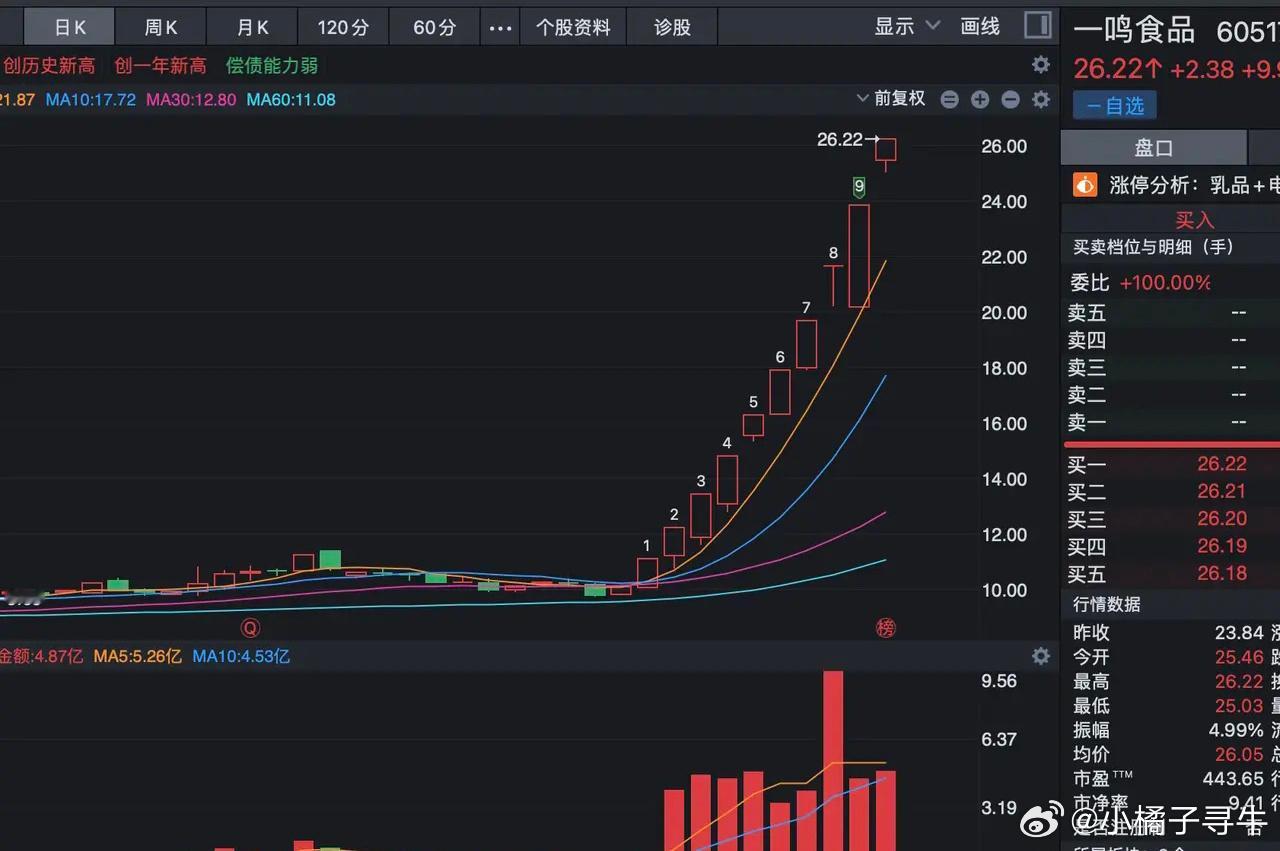Click the MA30:12.80 indicator label
This screenshot has height=851, width=1280.
(x=191, y=100)
